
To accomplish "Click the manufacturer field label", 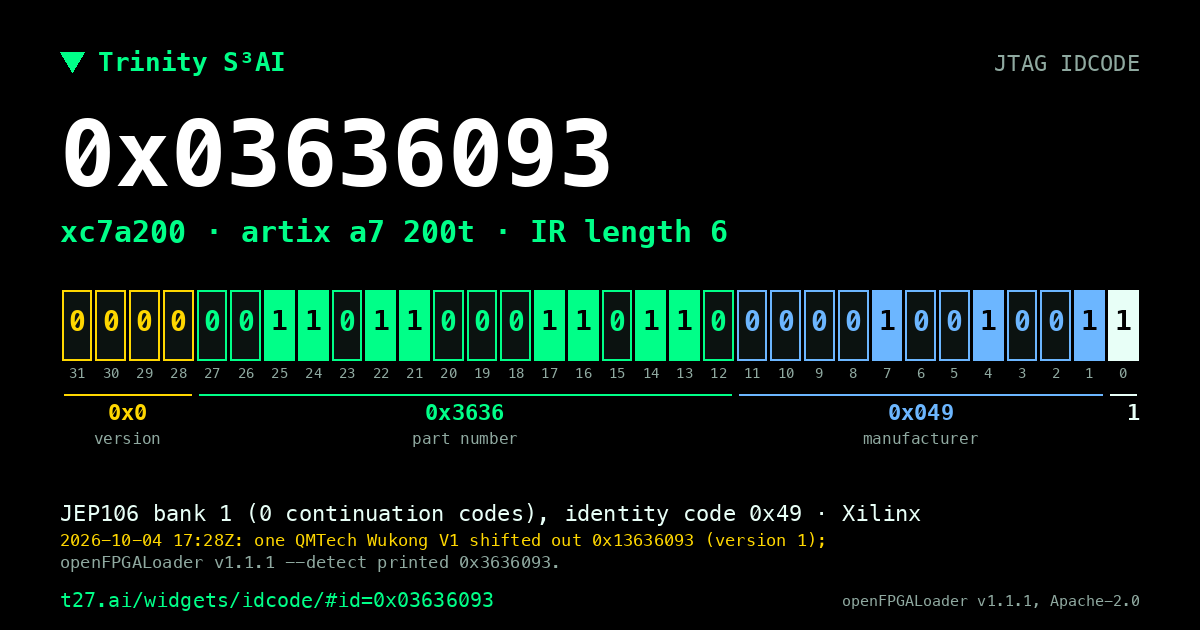I will (921, 438).
